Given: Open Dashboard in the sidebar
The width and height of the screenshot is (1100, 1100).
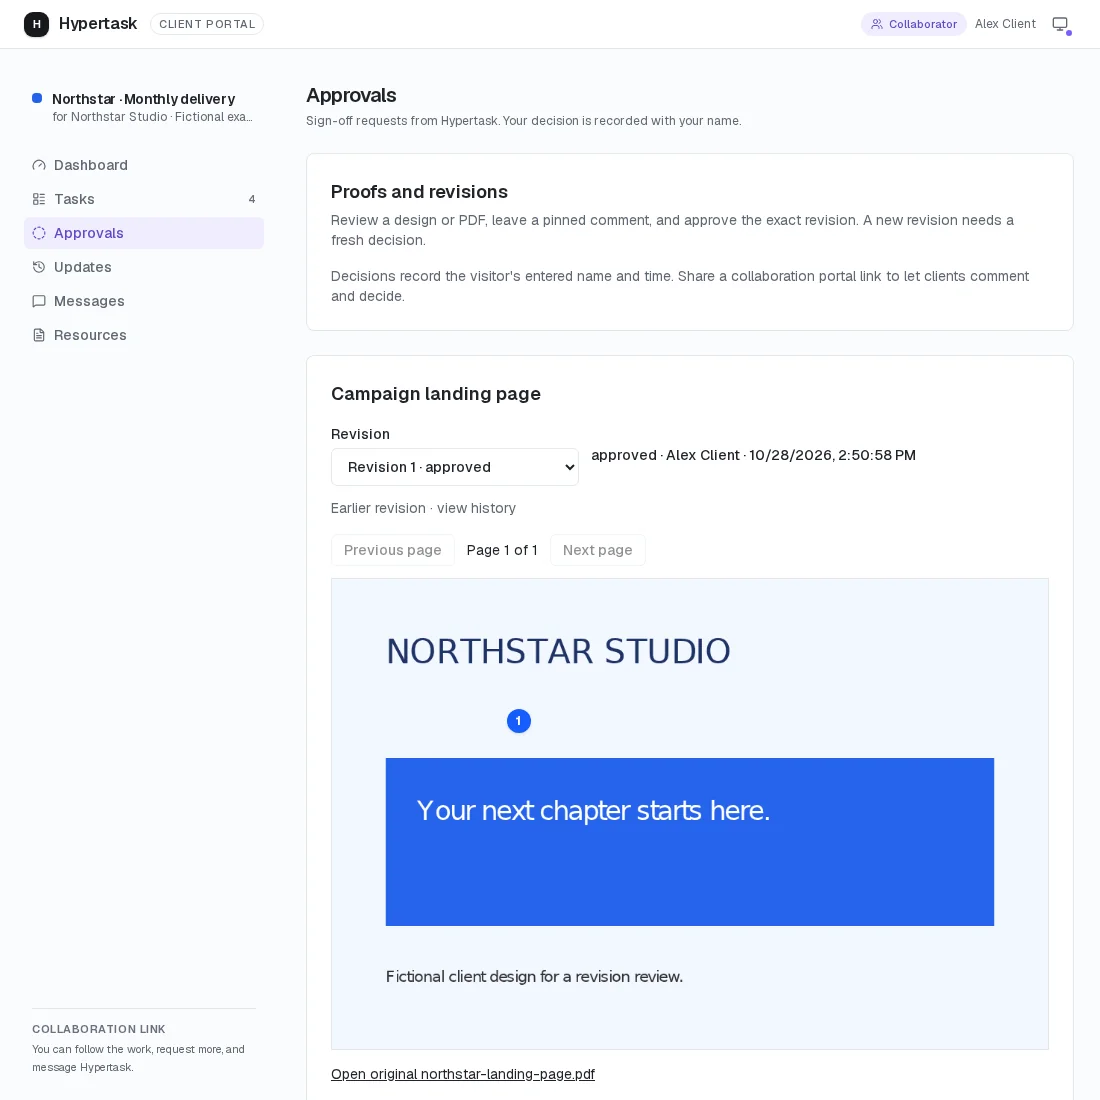Looking at the screenshot, I should (144, 166).
